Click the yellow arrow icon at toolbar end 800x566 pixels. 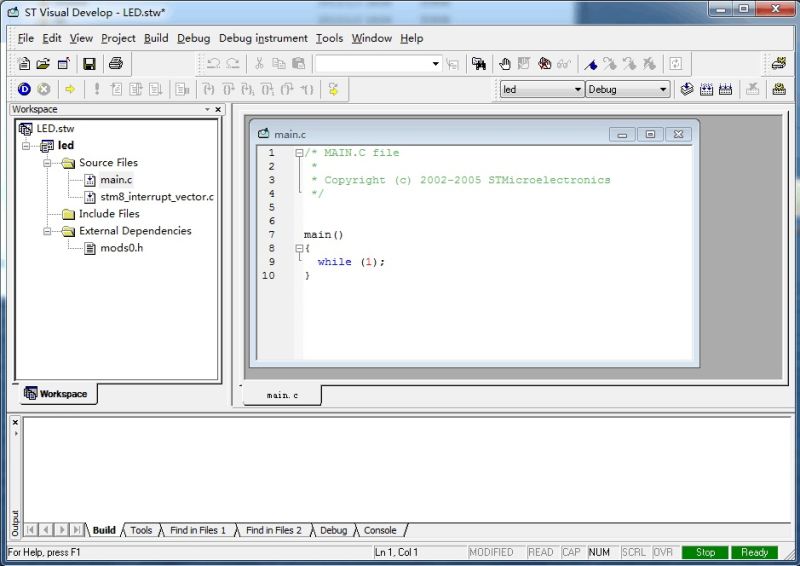(x=333, y=89)
